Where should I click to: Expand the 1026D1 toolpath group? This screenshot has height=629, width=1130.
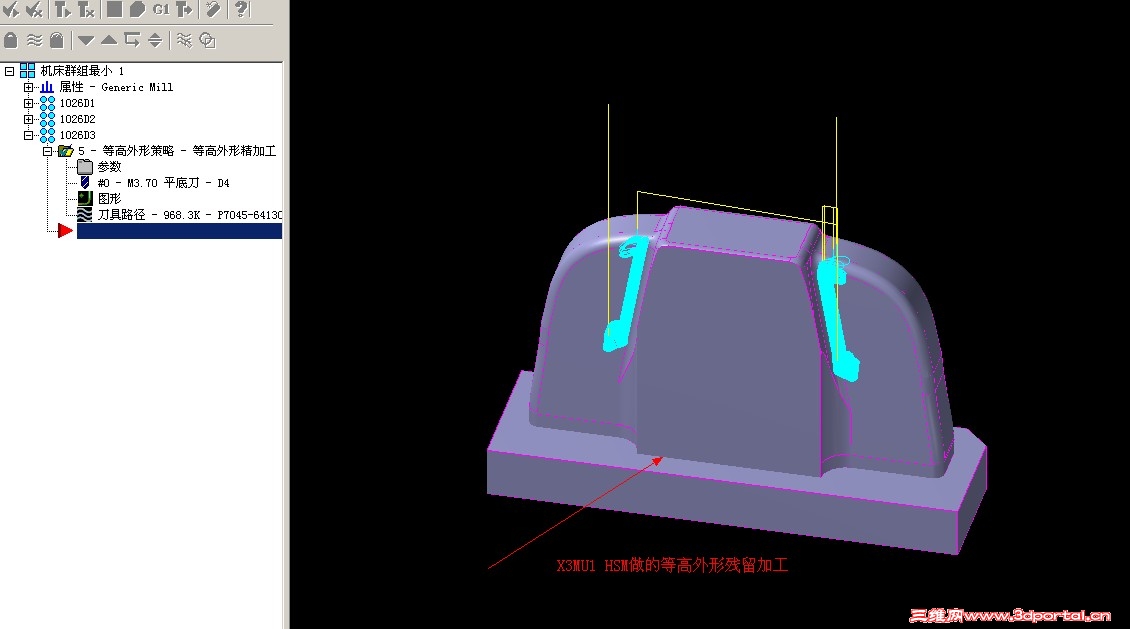coord(28,103)
